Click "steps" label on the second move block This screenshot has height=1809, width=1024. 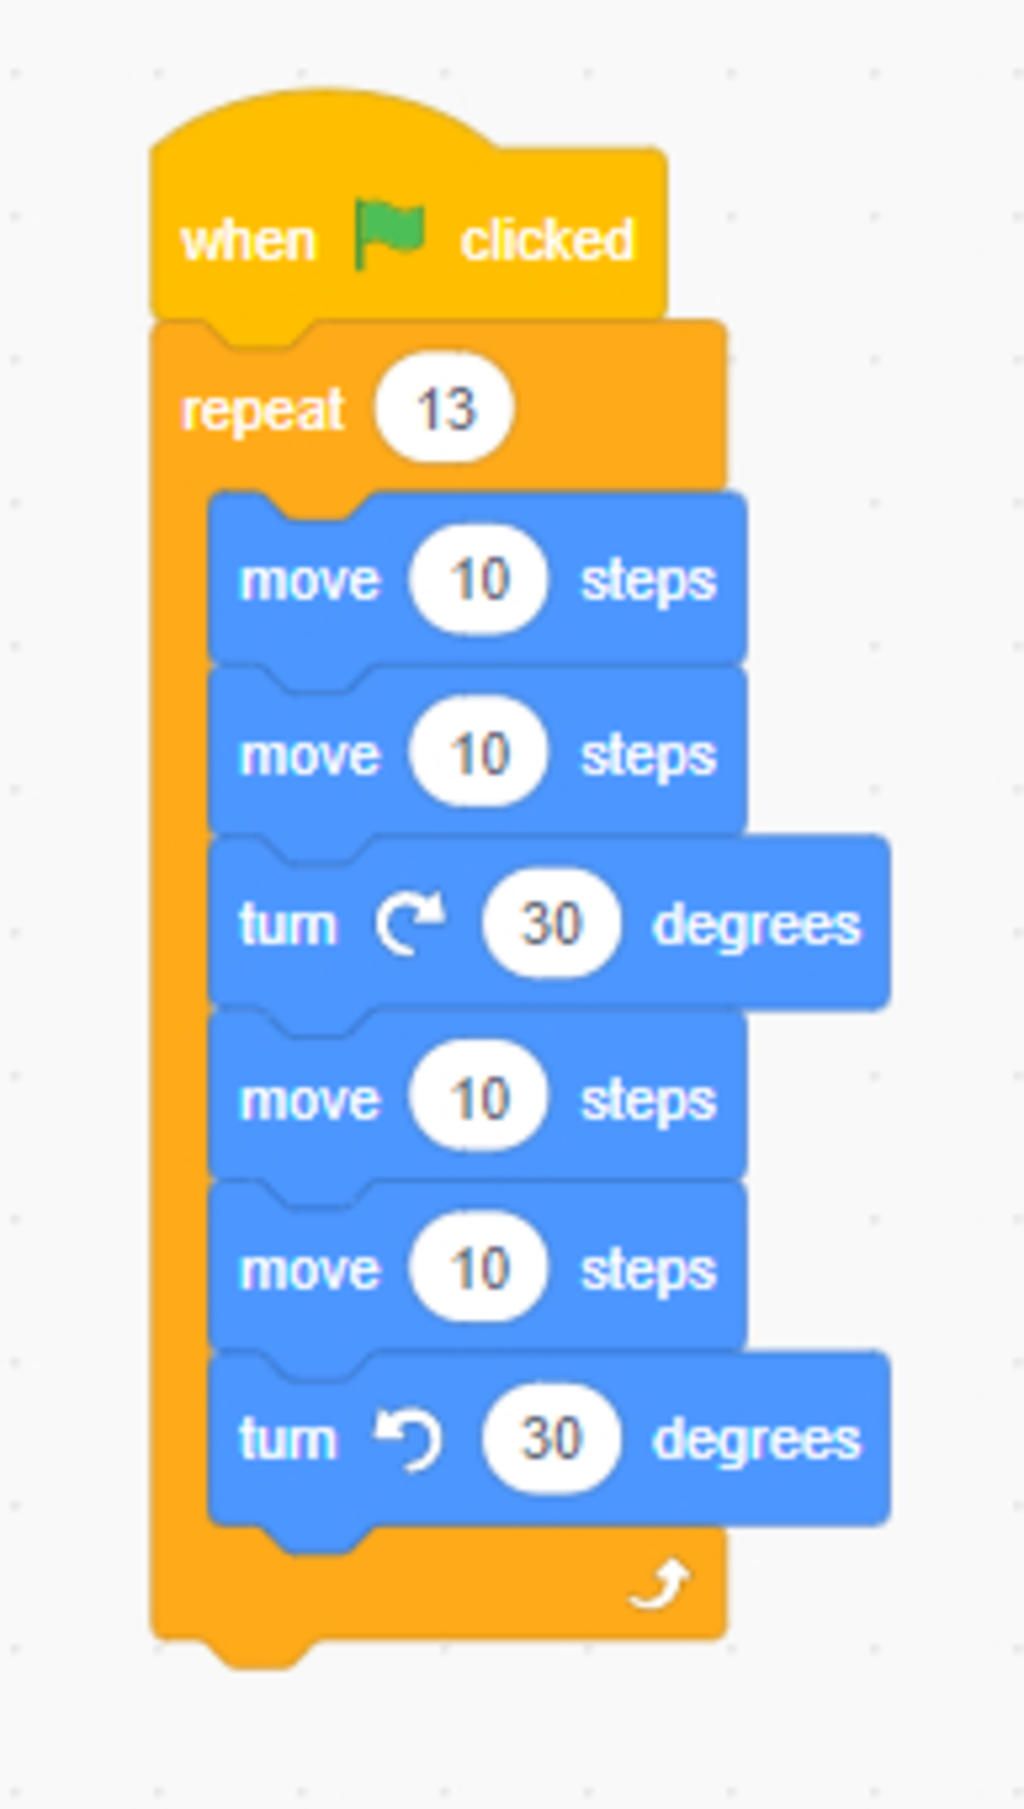click(x=649, y=756)
